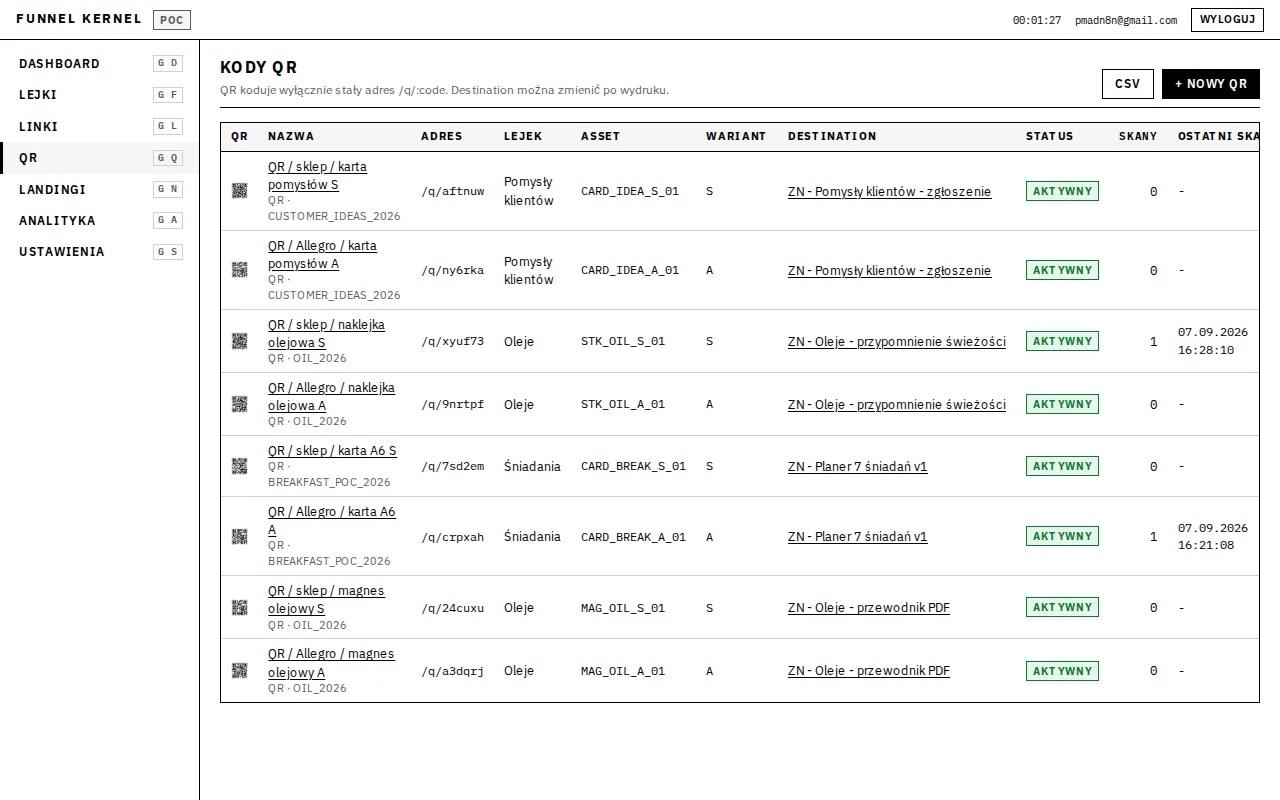Open Analityka section in sidebar
This screenshot has width=1280, height=800.
click(99, 220)
